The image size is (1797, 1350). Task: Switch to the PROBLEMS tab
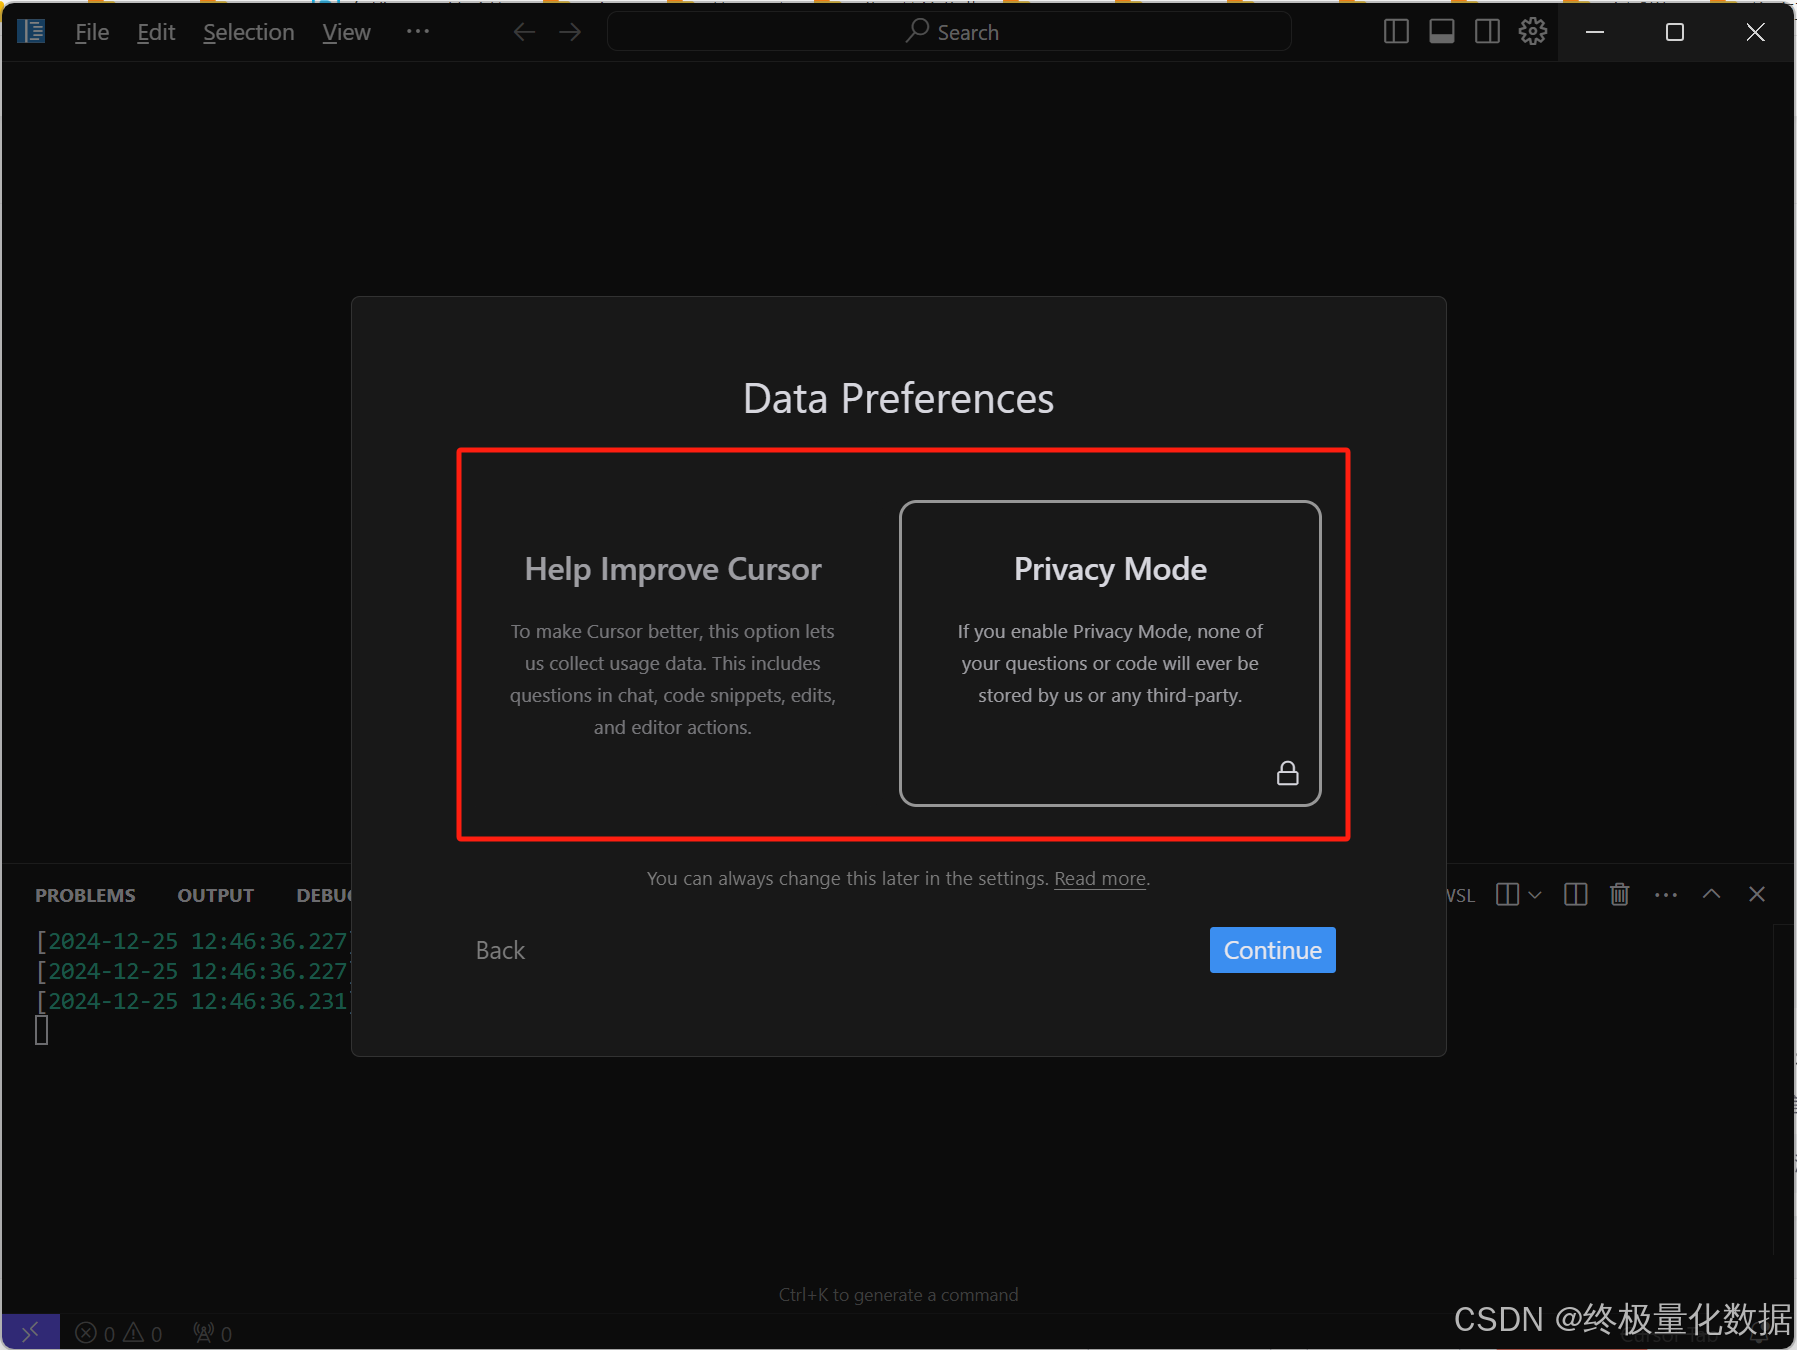(x=85, y=895)
